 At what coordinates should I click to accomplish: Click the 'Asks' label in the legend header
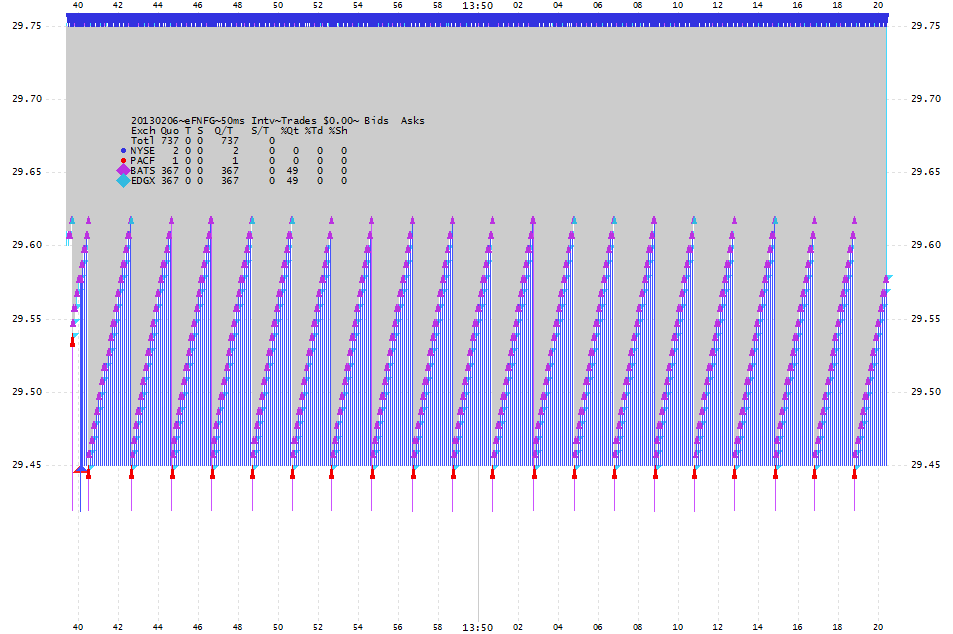(413, 120)
